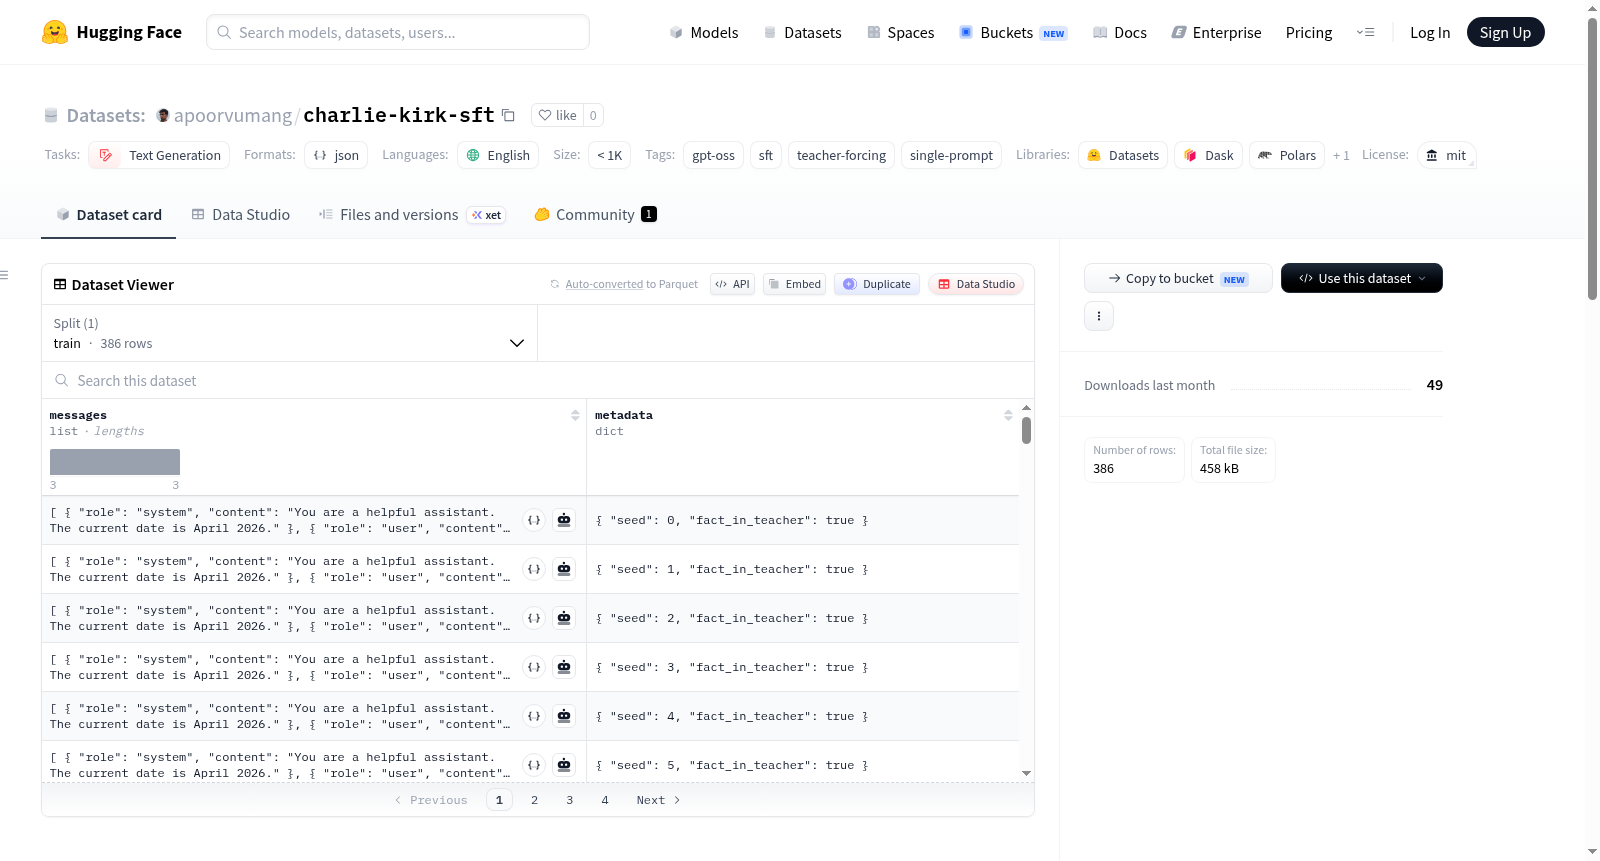Open chat view robot icon for seed 4 row
The height and width of the screenshot is (861, 1600).
coord(564,716)
